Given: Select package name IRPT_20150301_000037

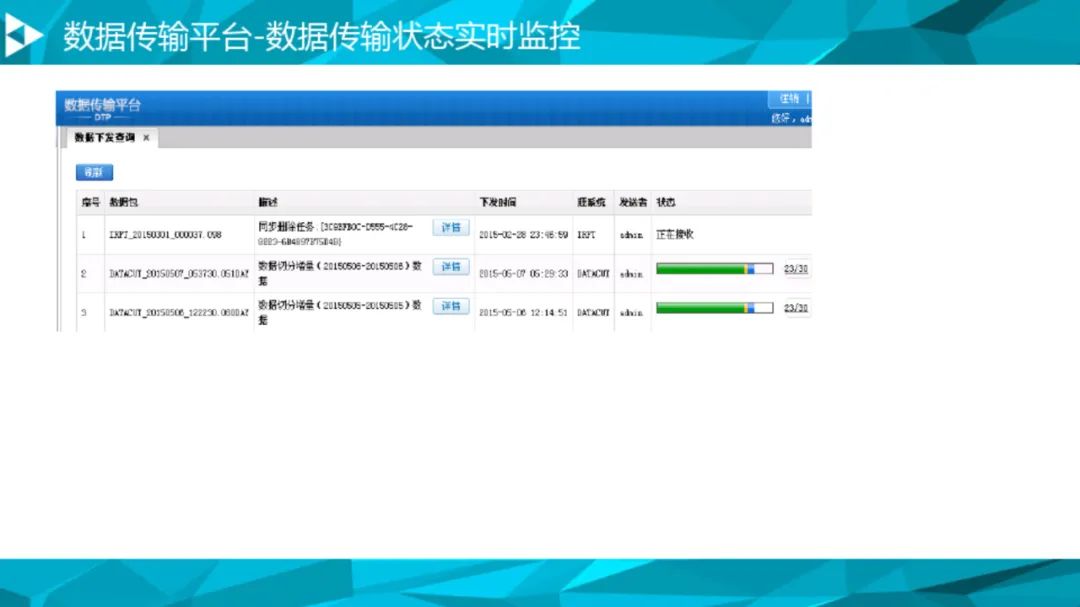Looking at the screenshot, I should coord(165,235).
